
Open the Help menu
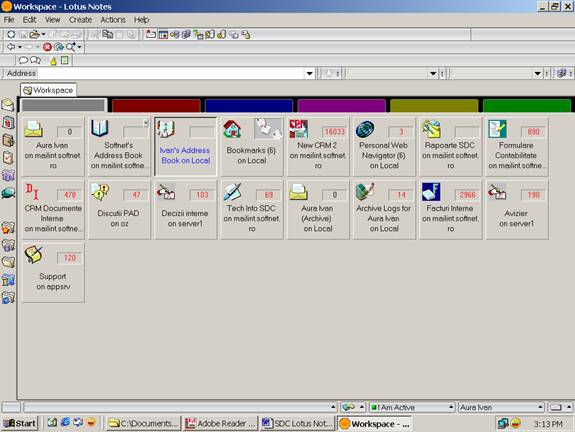click(141, 20)
